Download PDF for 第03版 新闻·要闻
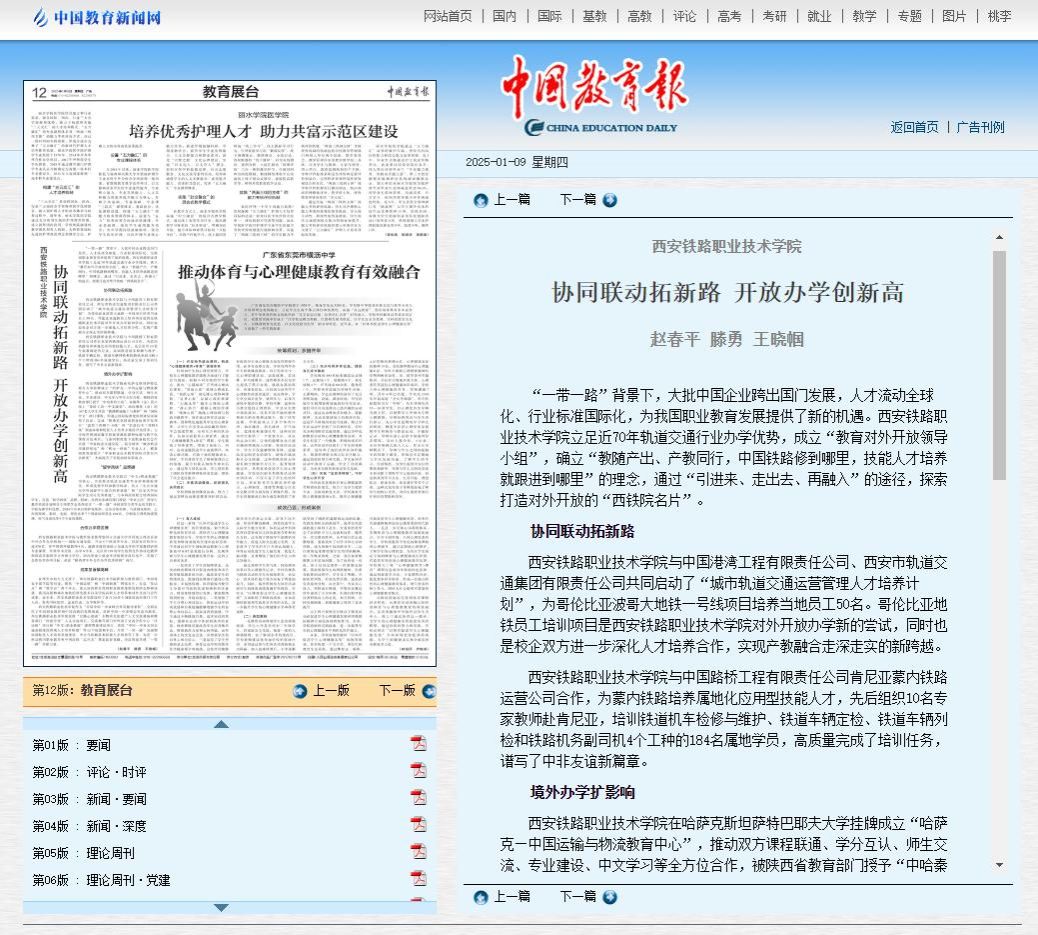Screen dimensions: 1038x935 pyautogui.click(x=418, y=798)
